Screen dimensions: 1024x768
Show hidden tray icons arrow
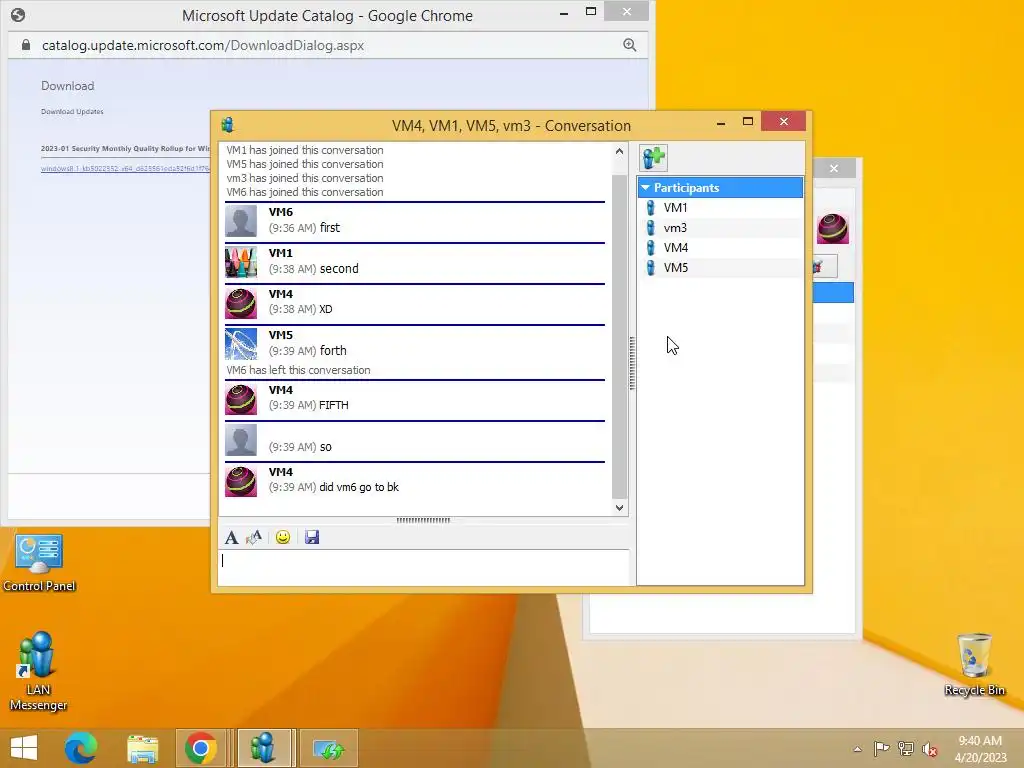tap(857, 749)
